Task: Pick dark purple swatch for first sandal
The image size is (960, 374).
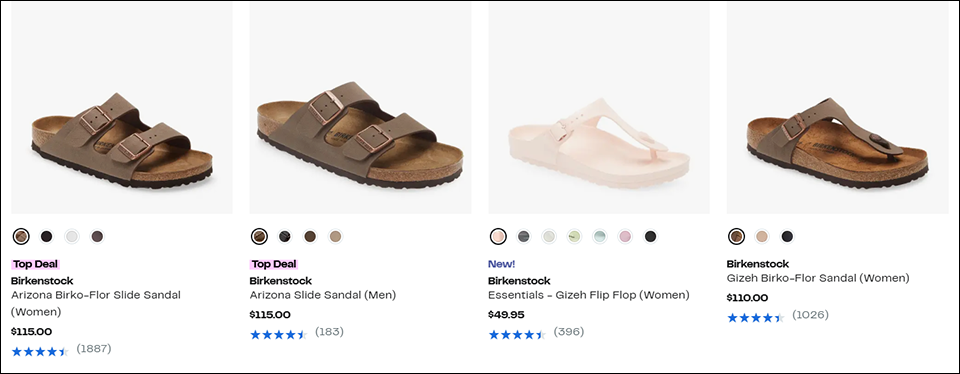Action: click(x=97, y=236)
